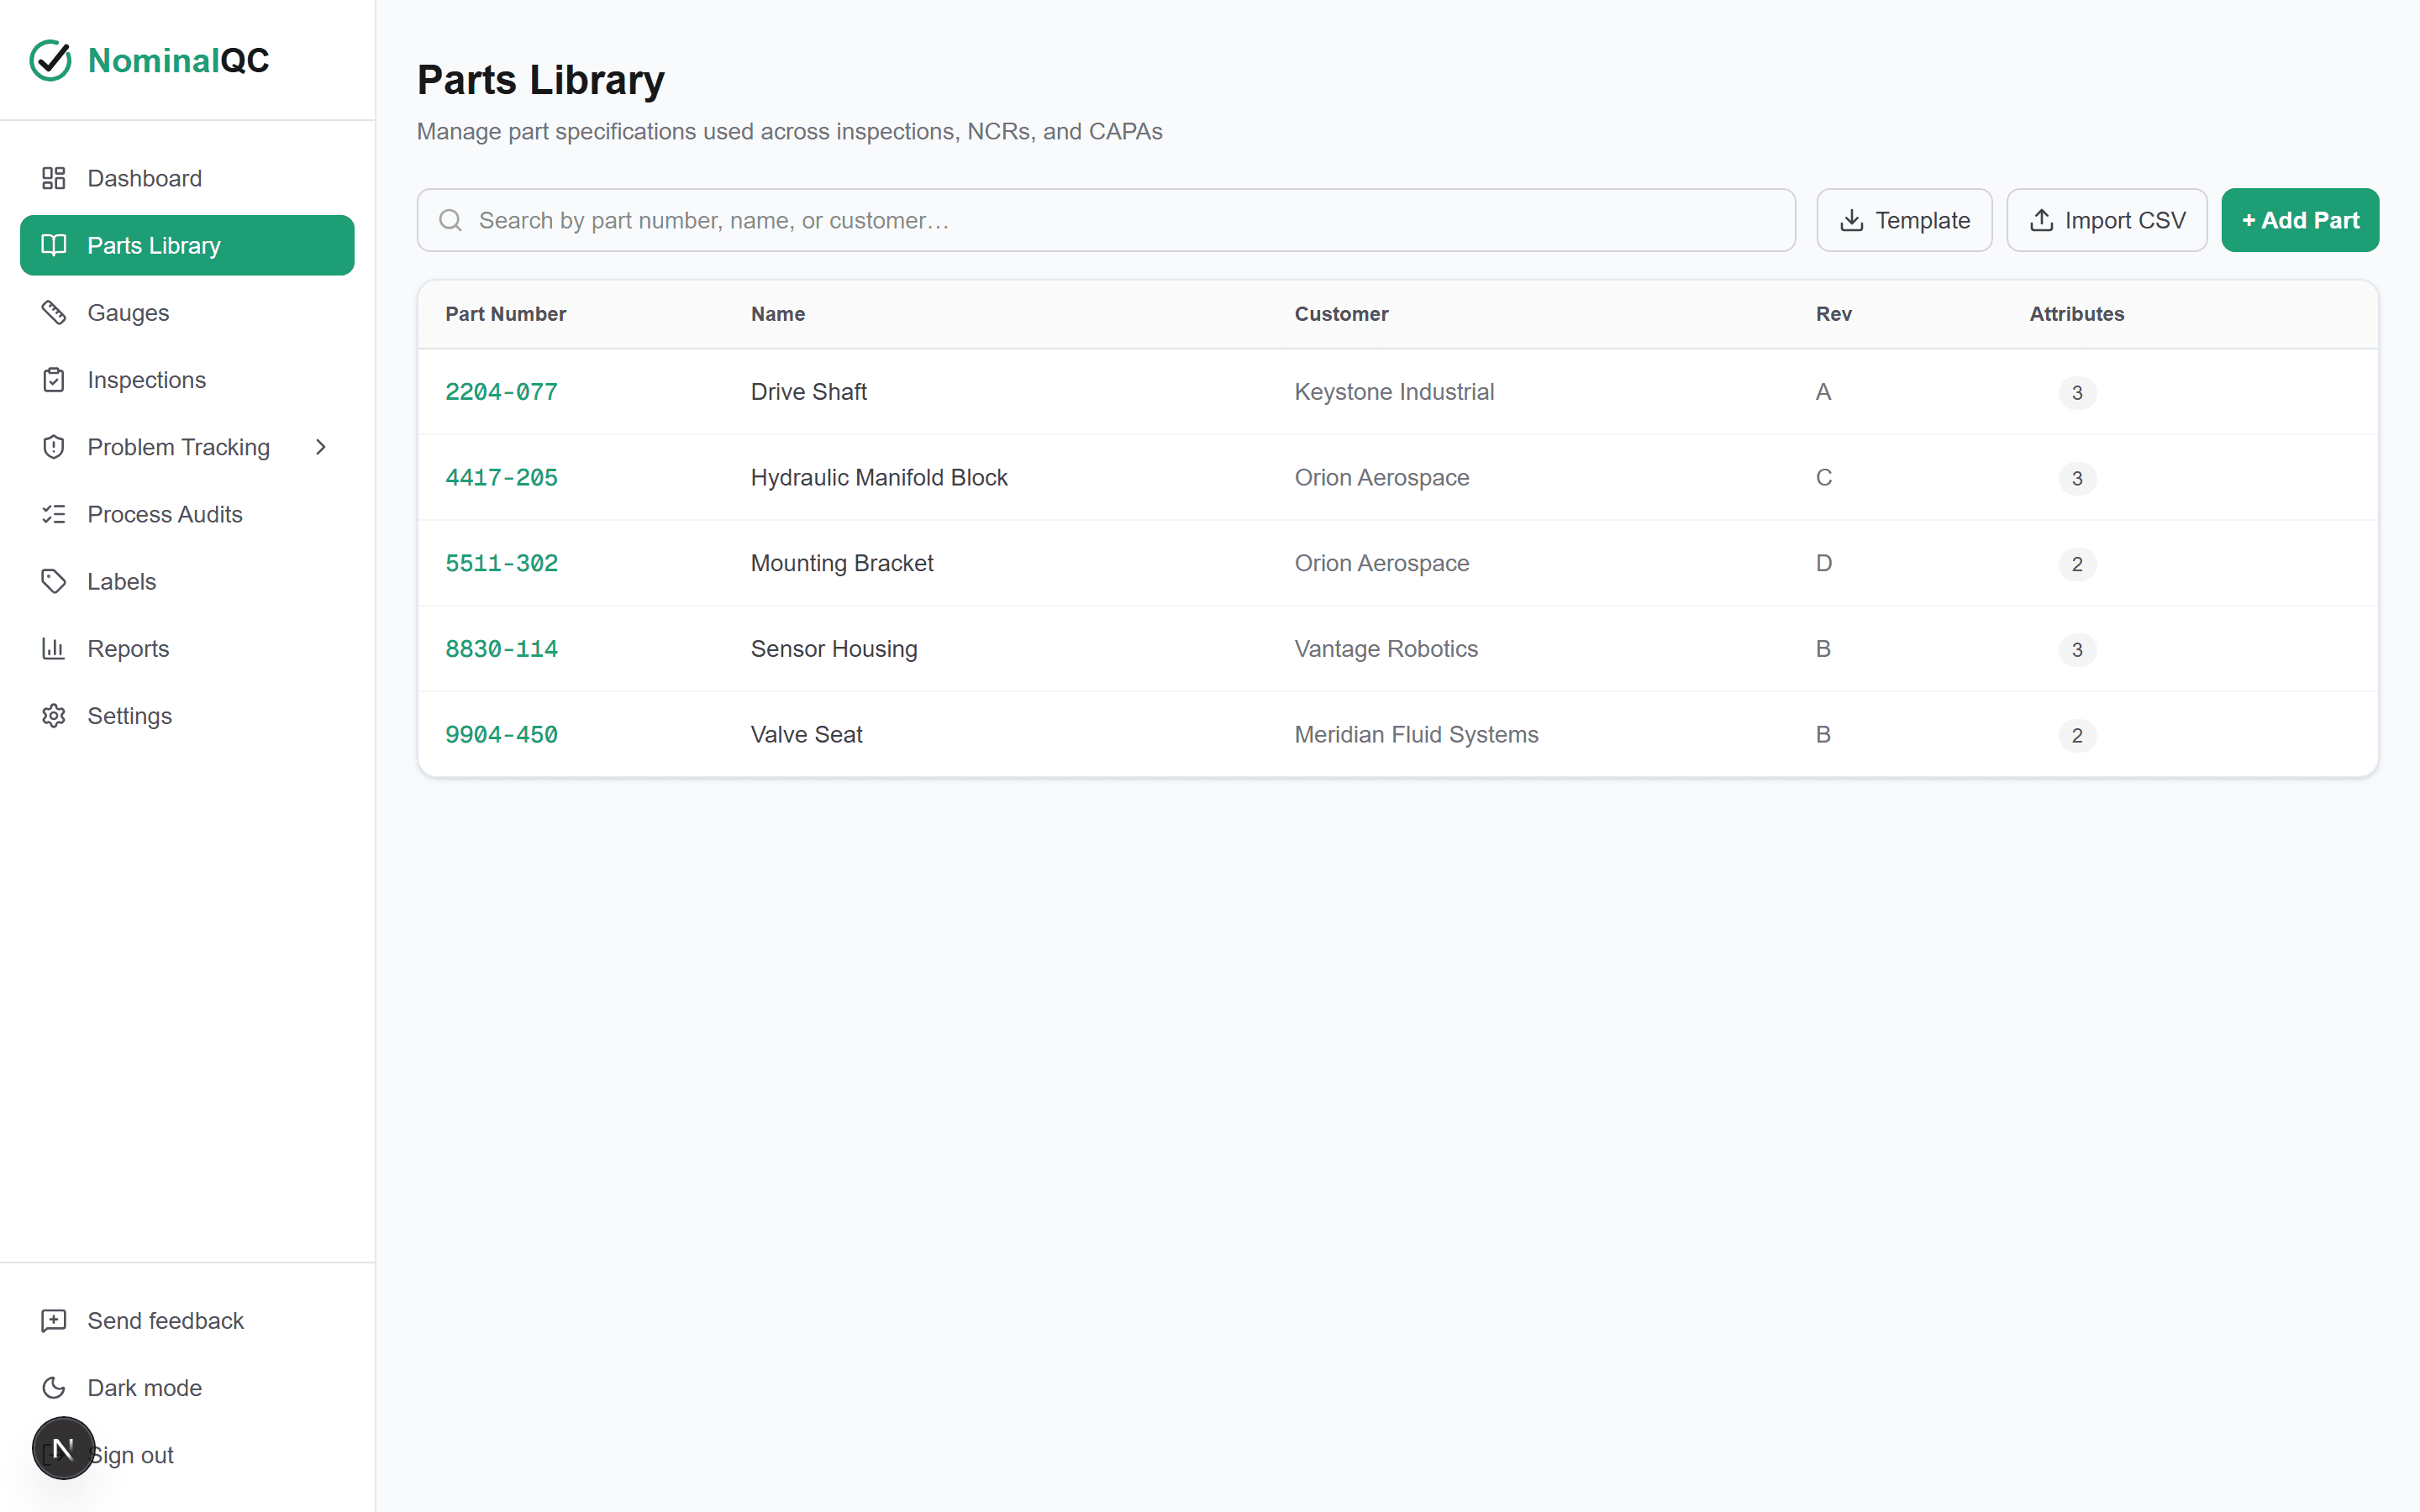Click the Problem Tracking shield icon
This screenshot has width=2420, height=1512.
[53, 447]
